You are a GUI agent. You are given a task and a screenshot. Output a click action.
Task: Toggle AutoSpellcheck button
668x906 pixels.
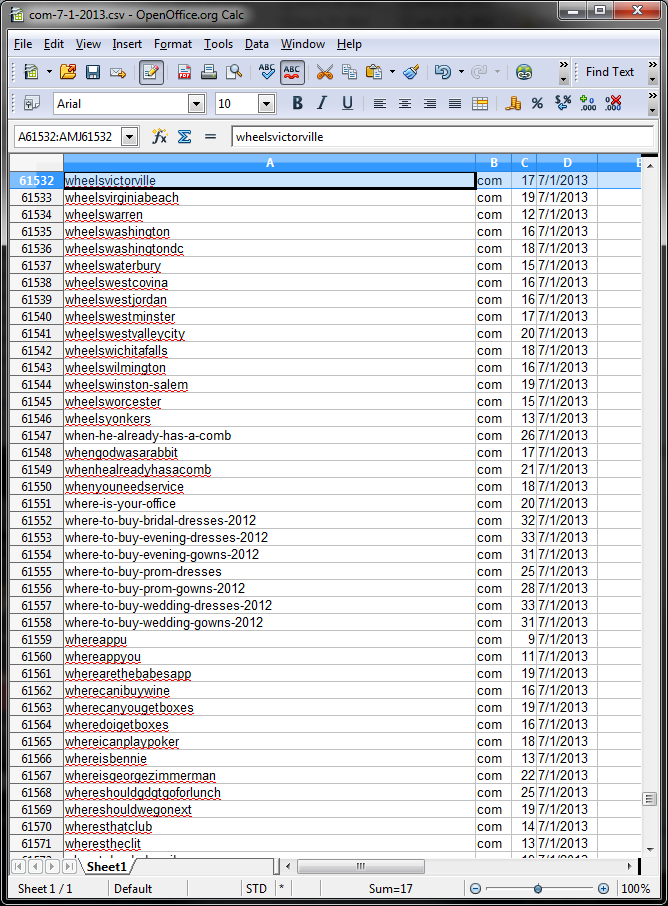[x=292, y=72]
